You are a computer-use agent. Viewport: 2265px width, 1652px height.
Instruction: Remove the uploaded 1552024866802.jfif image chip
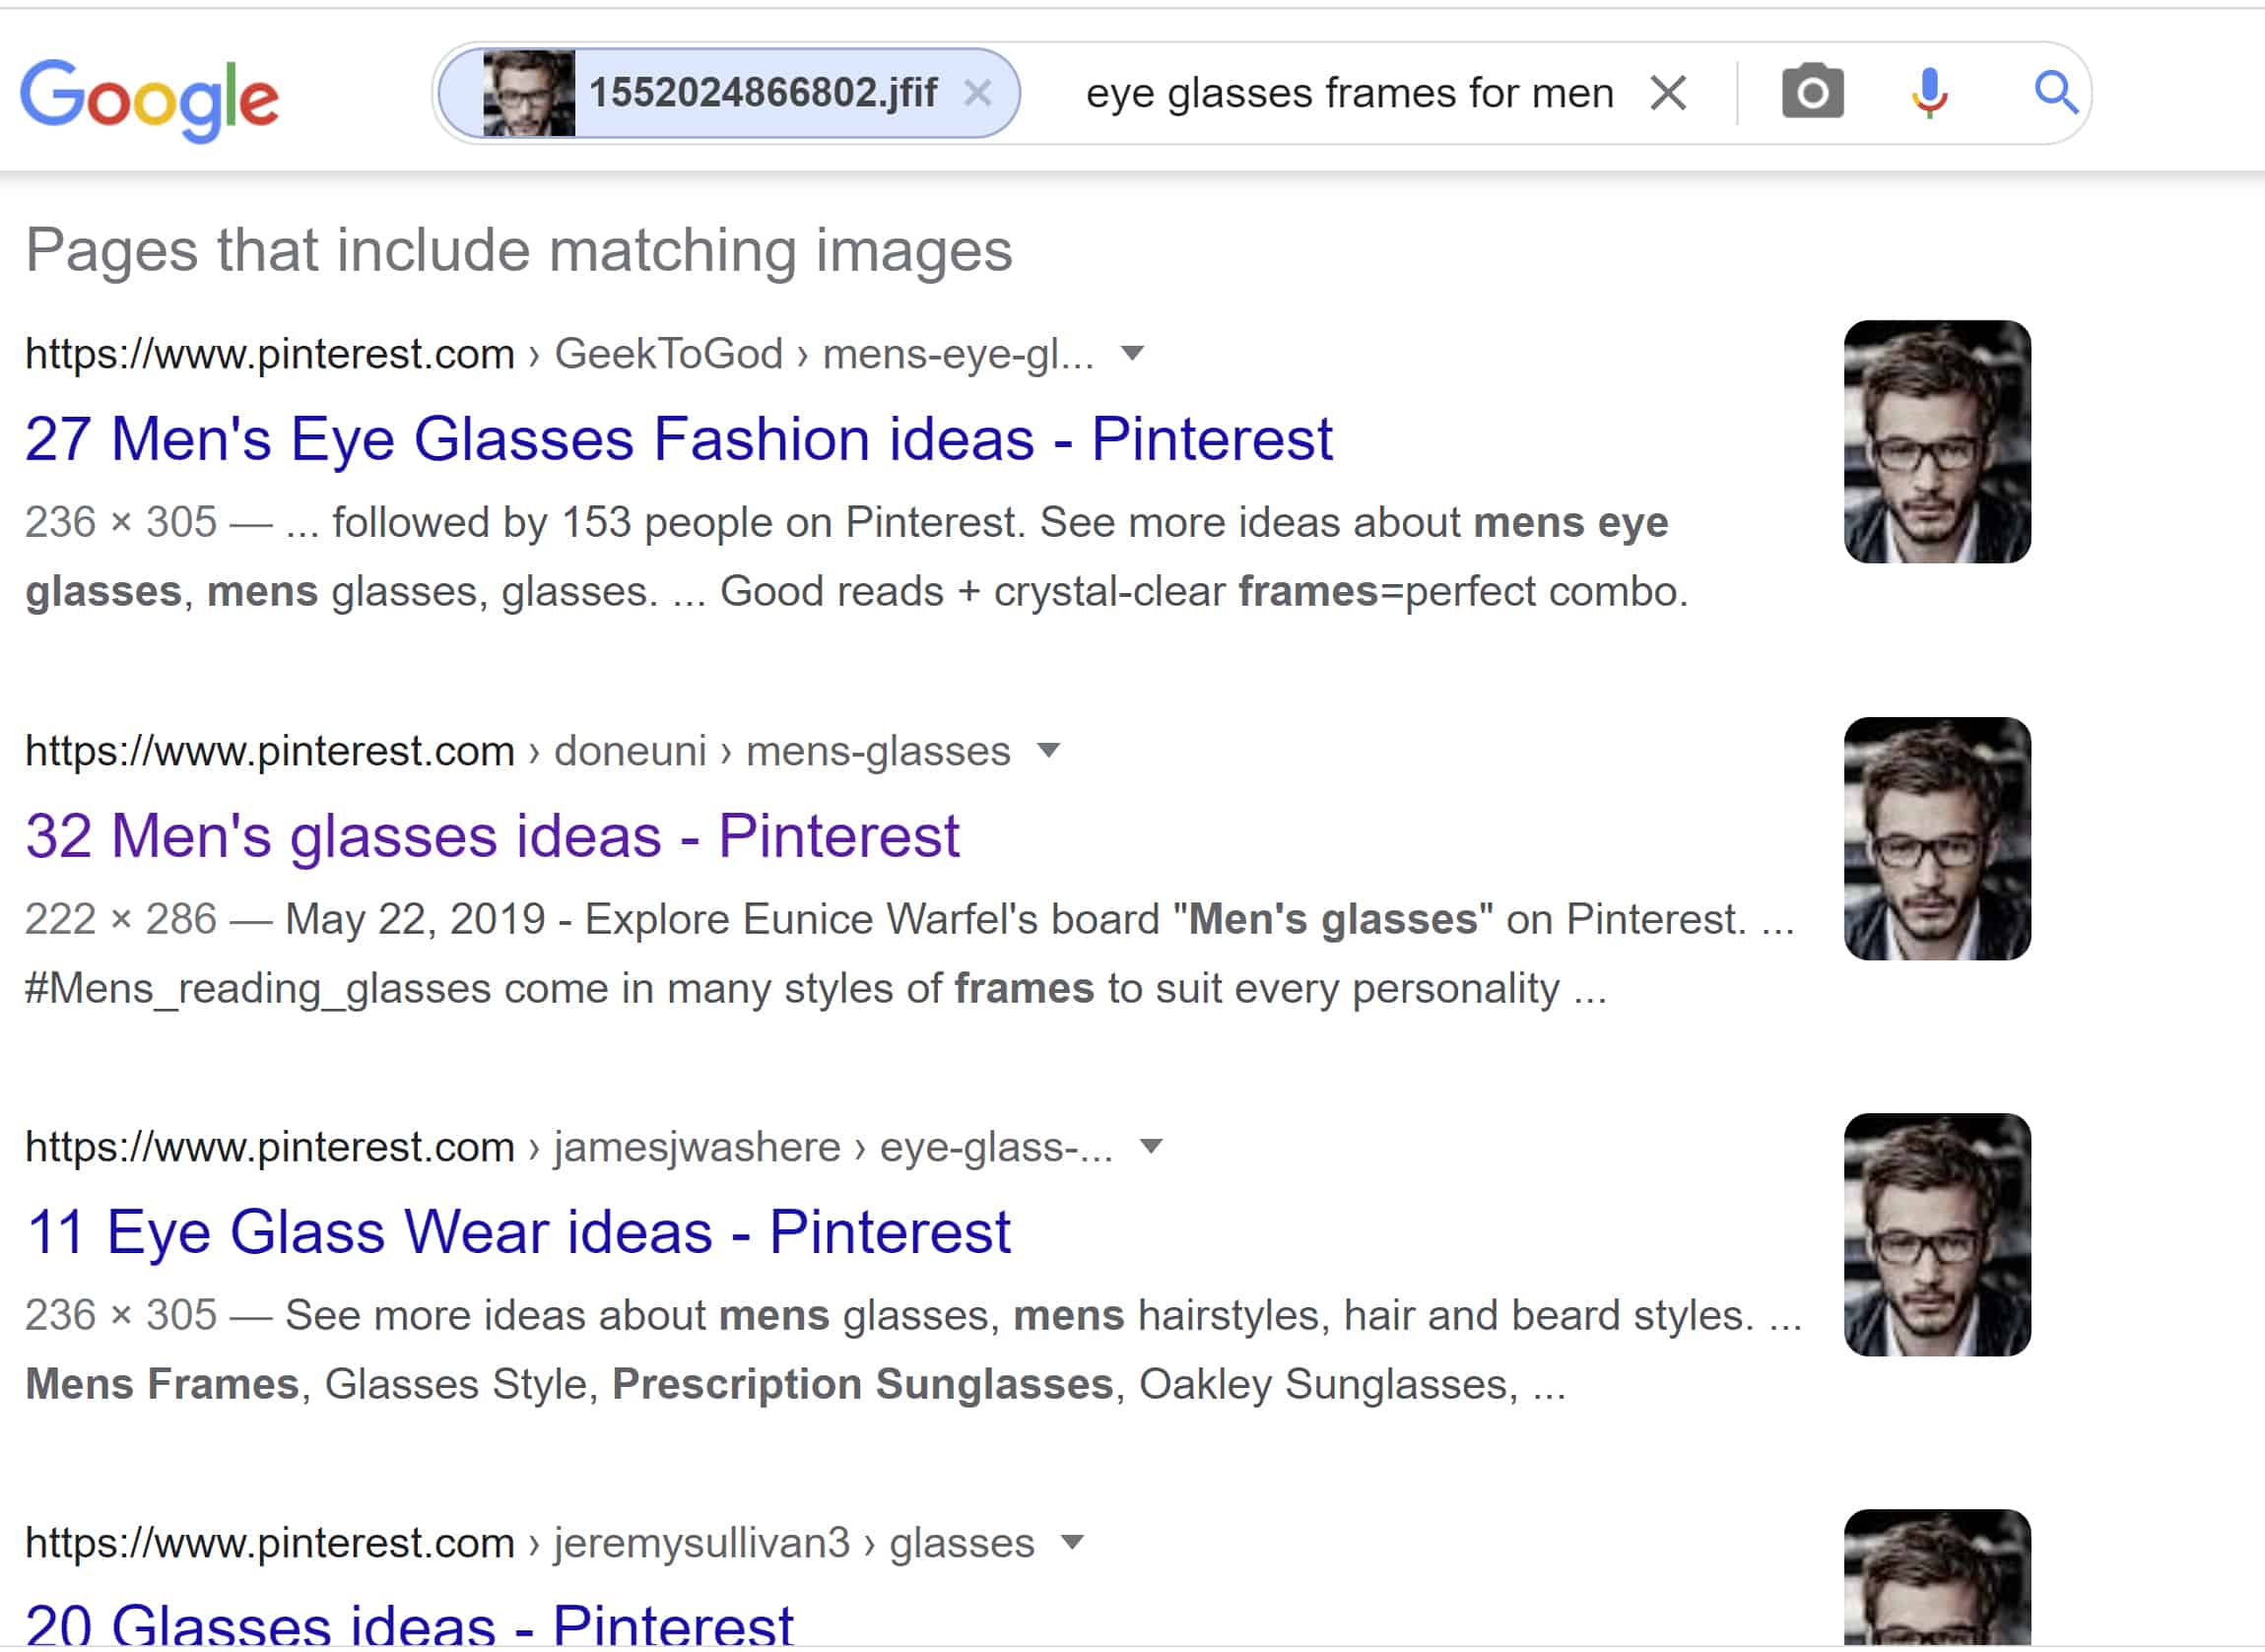pos(977,93)
